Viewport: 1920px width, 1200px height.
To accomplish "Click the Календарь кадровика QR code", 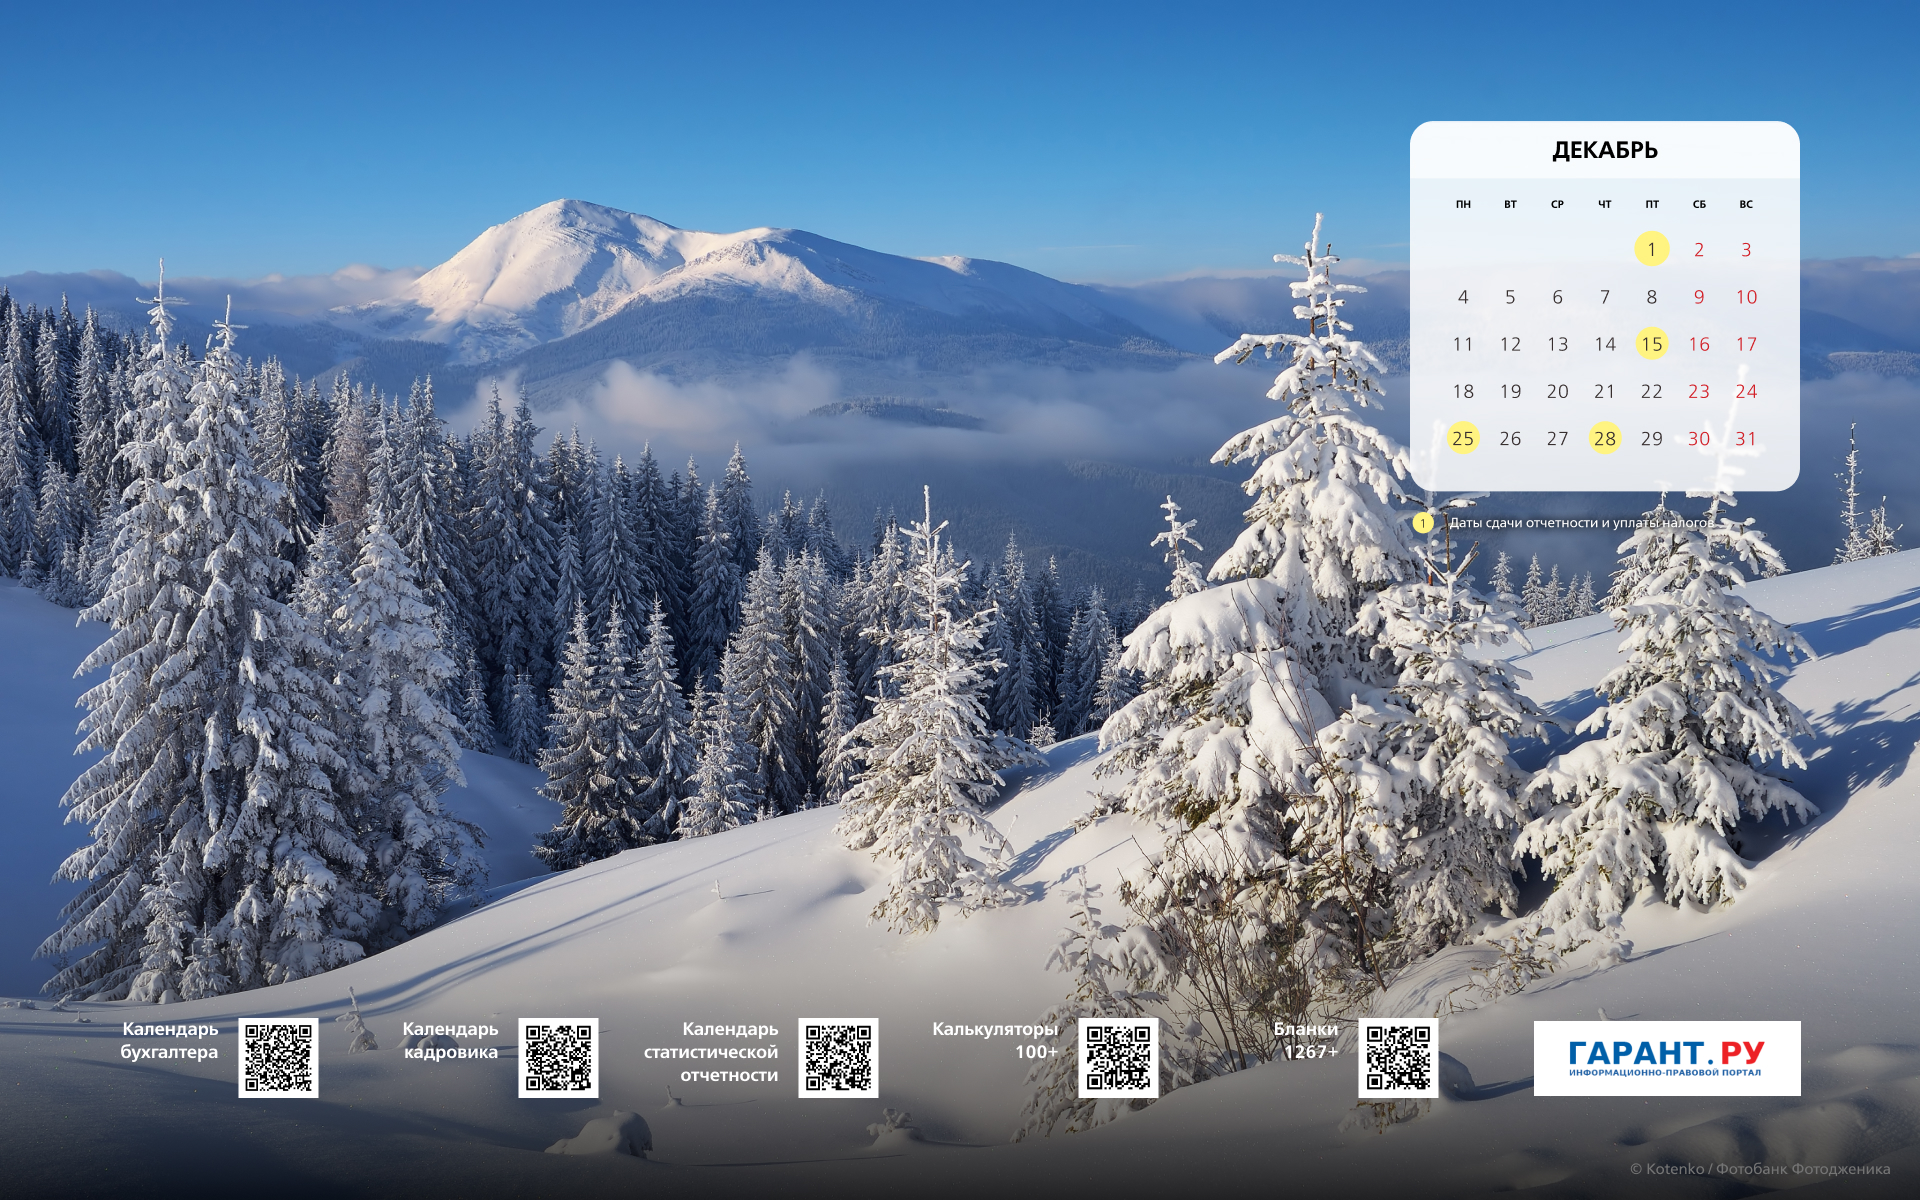I will click(x=558, y=1057).
